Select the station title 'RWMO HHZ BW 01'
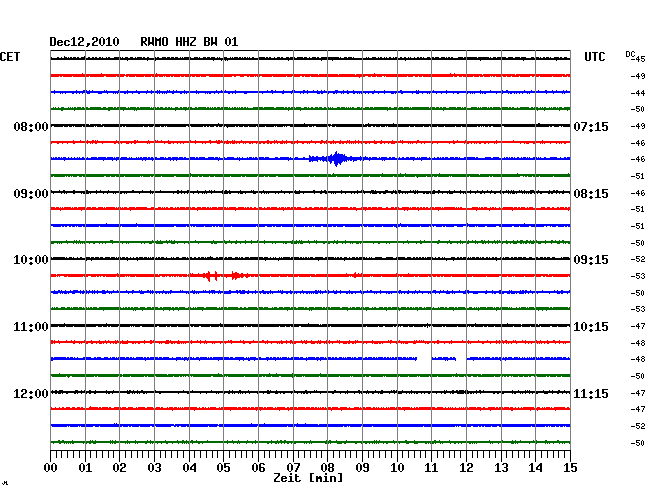Image resolution: width=650 pixels, height=494 pixels. pyautogui.click(x=189, y=42)
